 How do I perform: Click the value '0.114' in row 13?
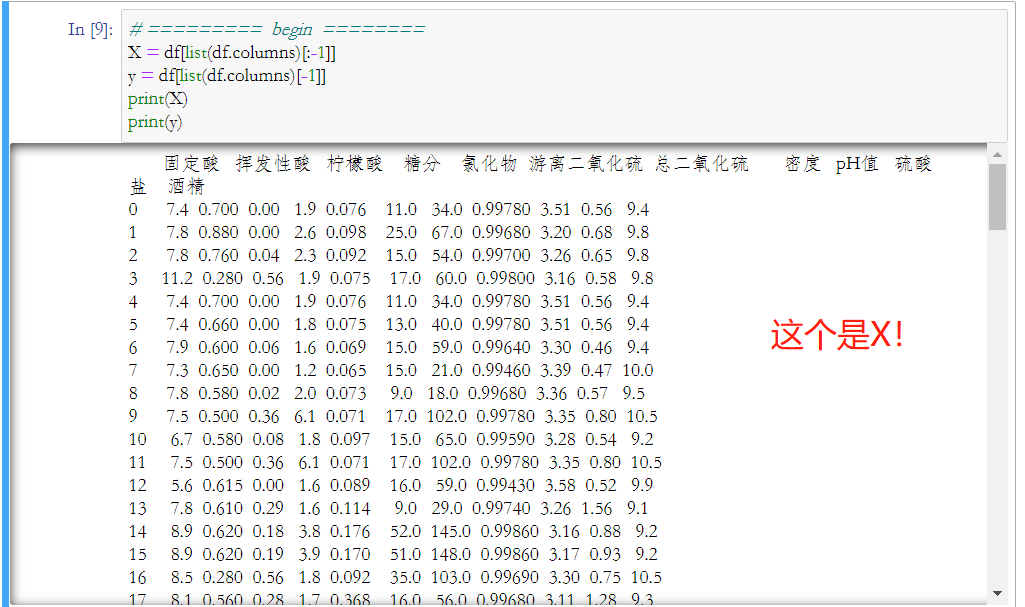point(350,508)
